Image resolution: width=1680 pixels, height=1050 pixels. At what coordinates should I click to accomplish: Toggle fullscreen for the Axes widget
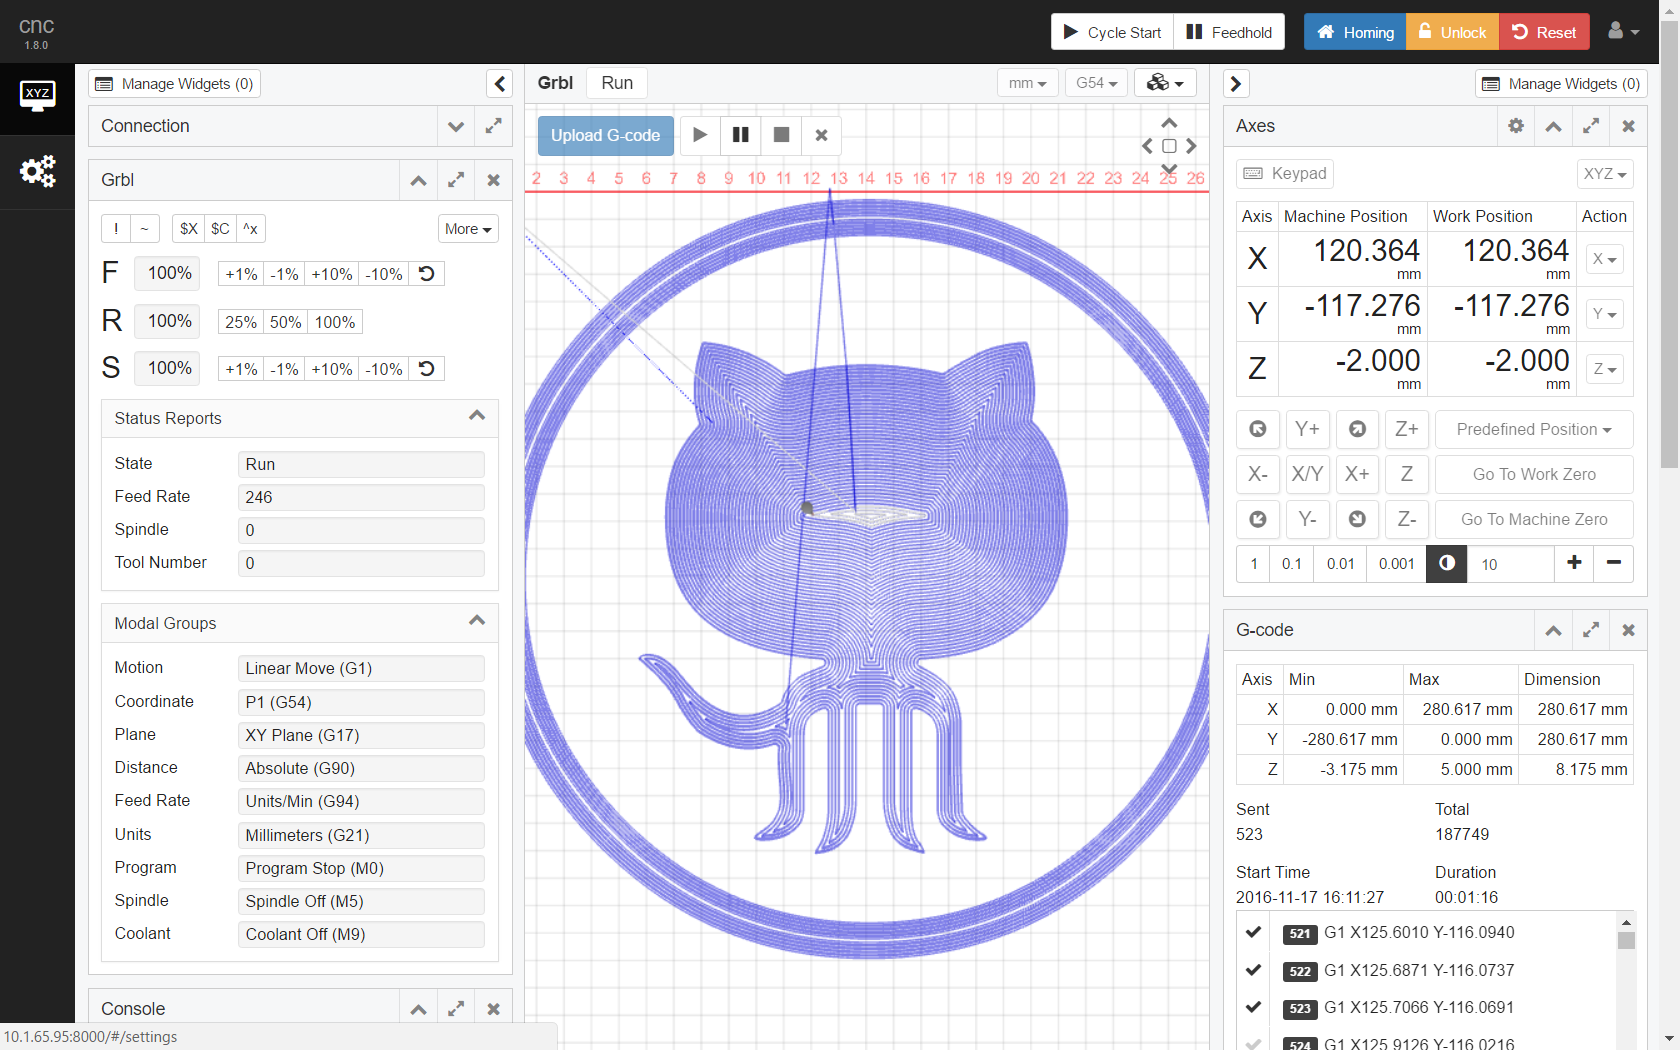coord(1591,126)
